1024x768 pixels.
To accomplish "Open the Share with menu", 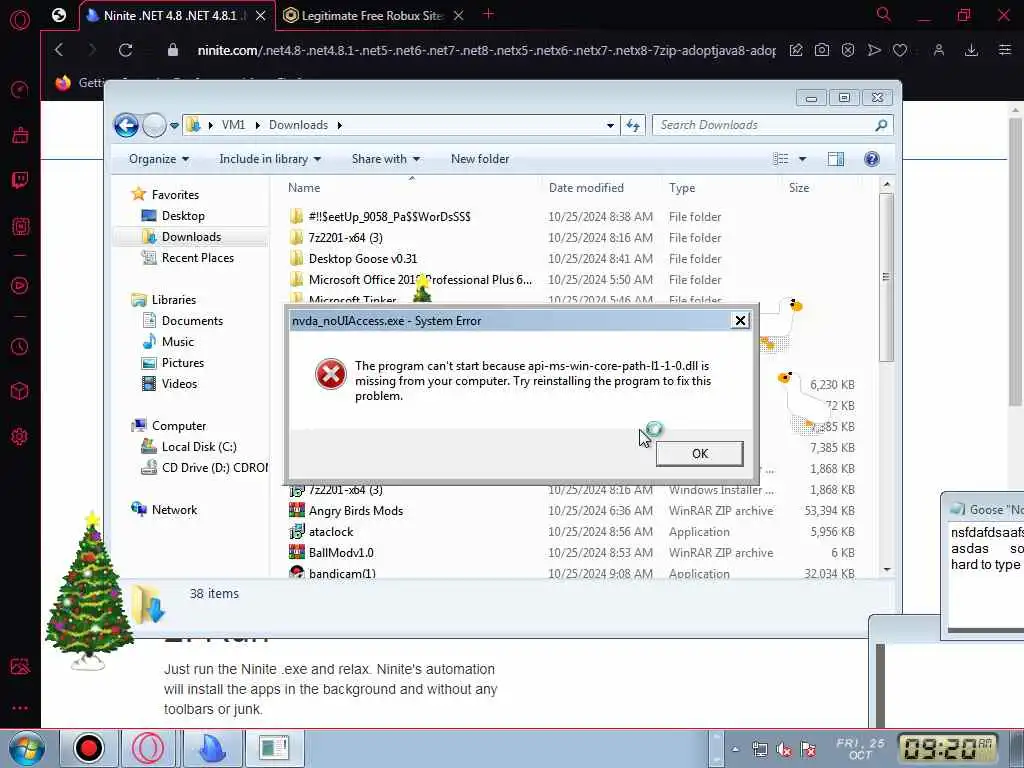I will [385, 159].
